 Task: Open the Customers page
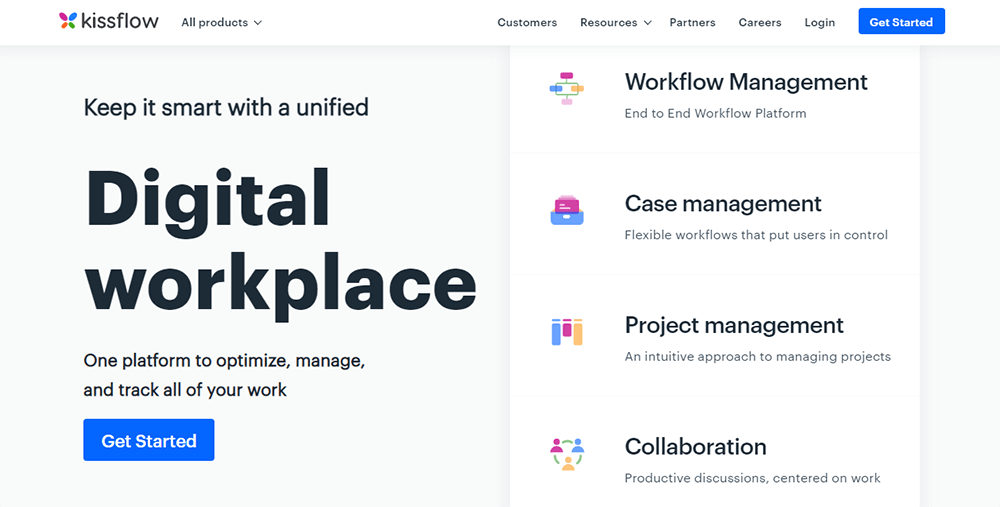click(x=527, y=22)
